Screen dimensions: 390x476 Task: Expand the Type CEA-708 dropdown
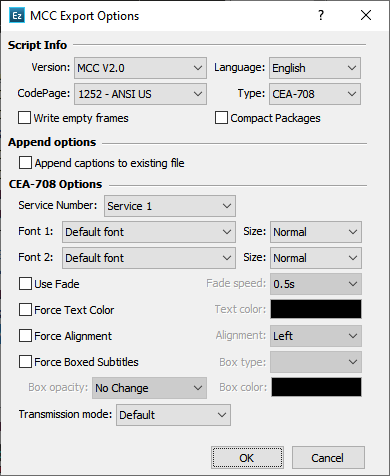[315, 94]
